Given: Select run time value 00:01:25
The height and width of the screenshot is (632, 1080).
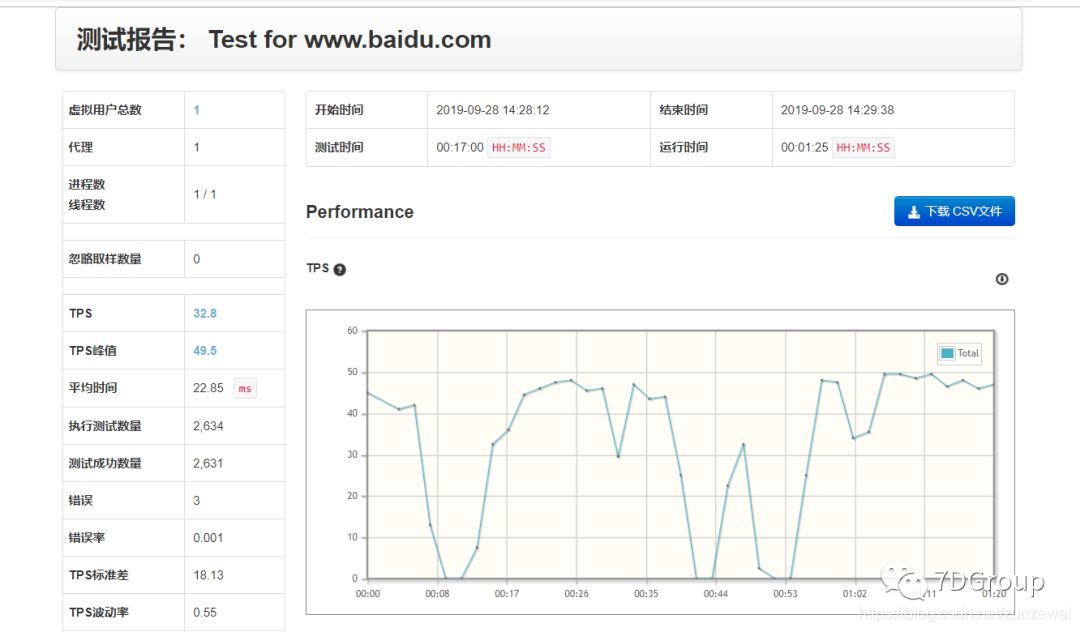Looking at the screenshot, I should pyautogui.click(x=804, y=147).
